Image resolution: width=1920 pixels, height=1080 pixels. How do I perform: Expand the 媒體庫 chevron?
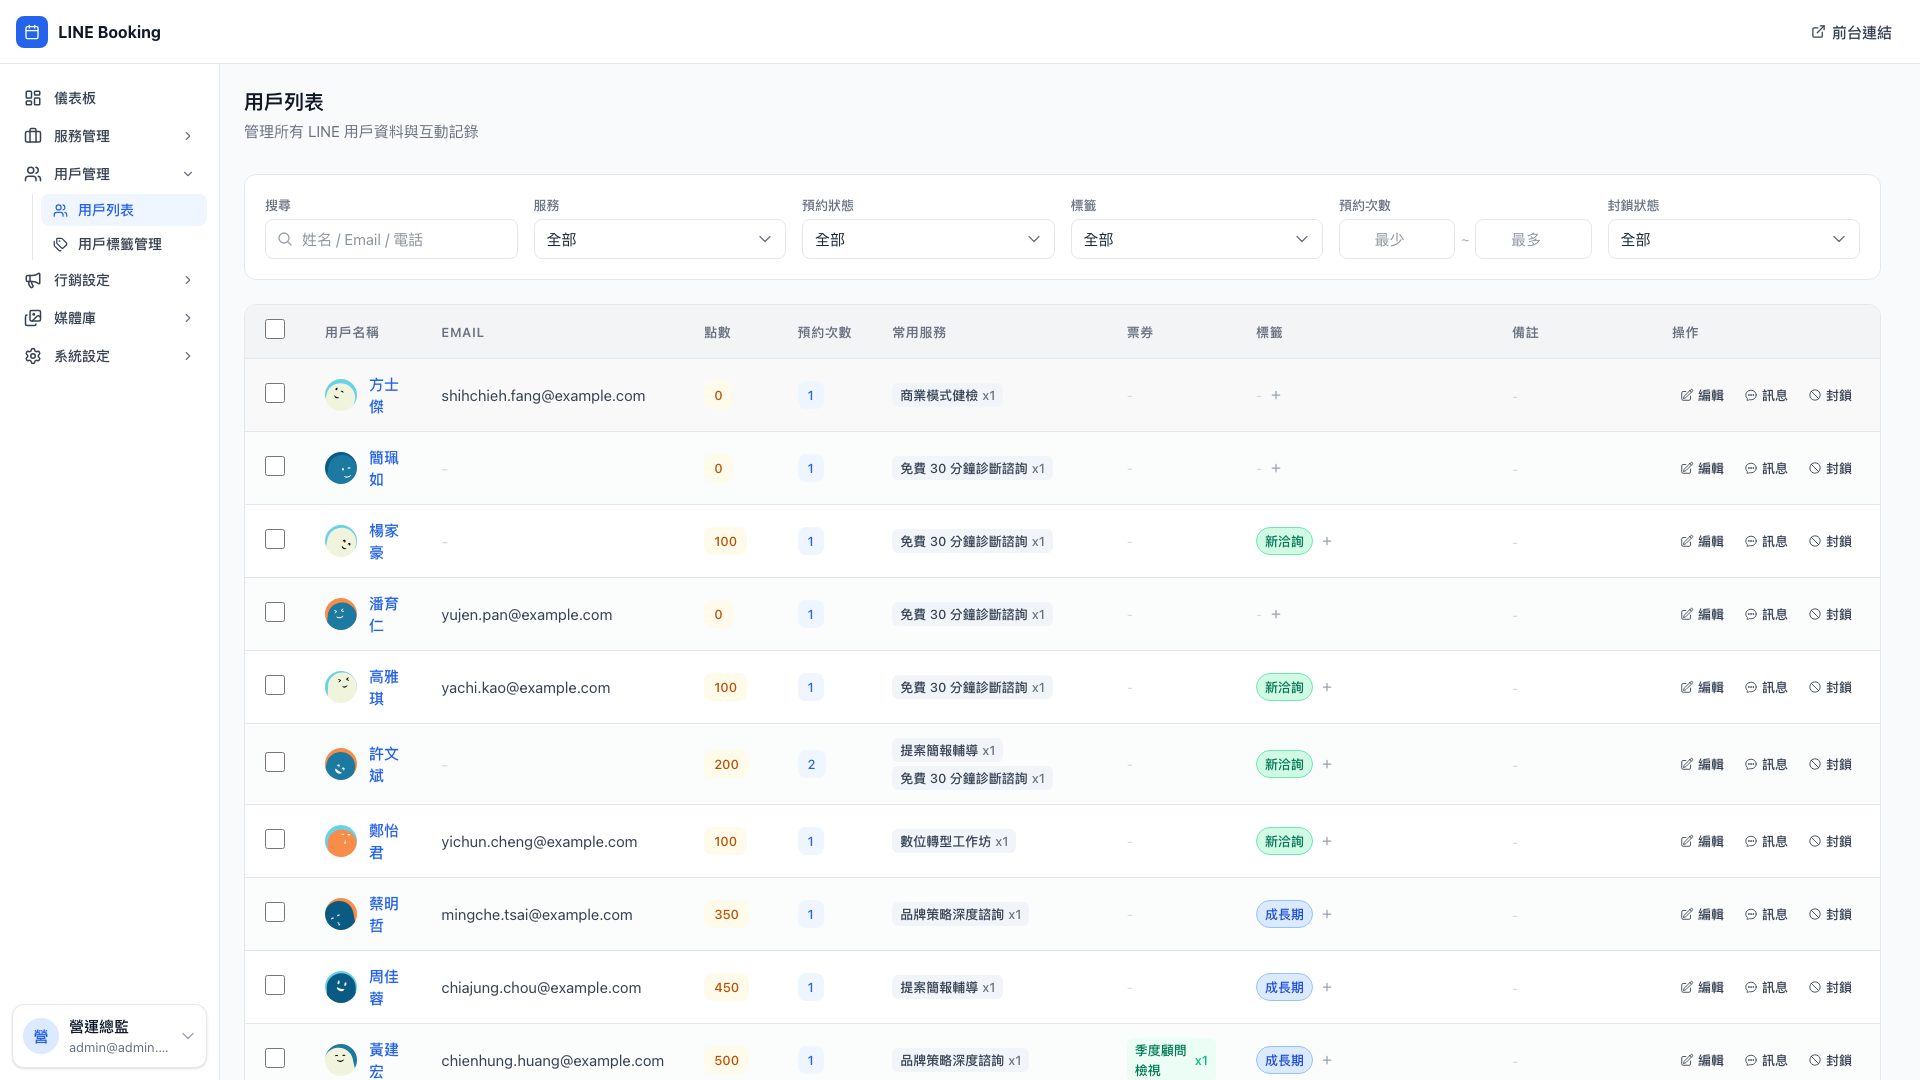click(188, 318)
